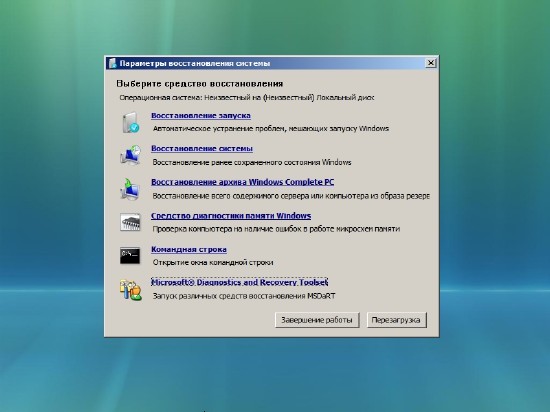
Task: Launch Microsoft Diagnostics and Recovery Toolset link
Action: pos(240,283)
